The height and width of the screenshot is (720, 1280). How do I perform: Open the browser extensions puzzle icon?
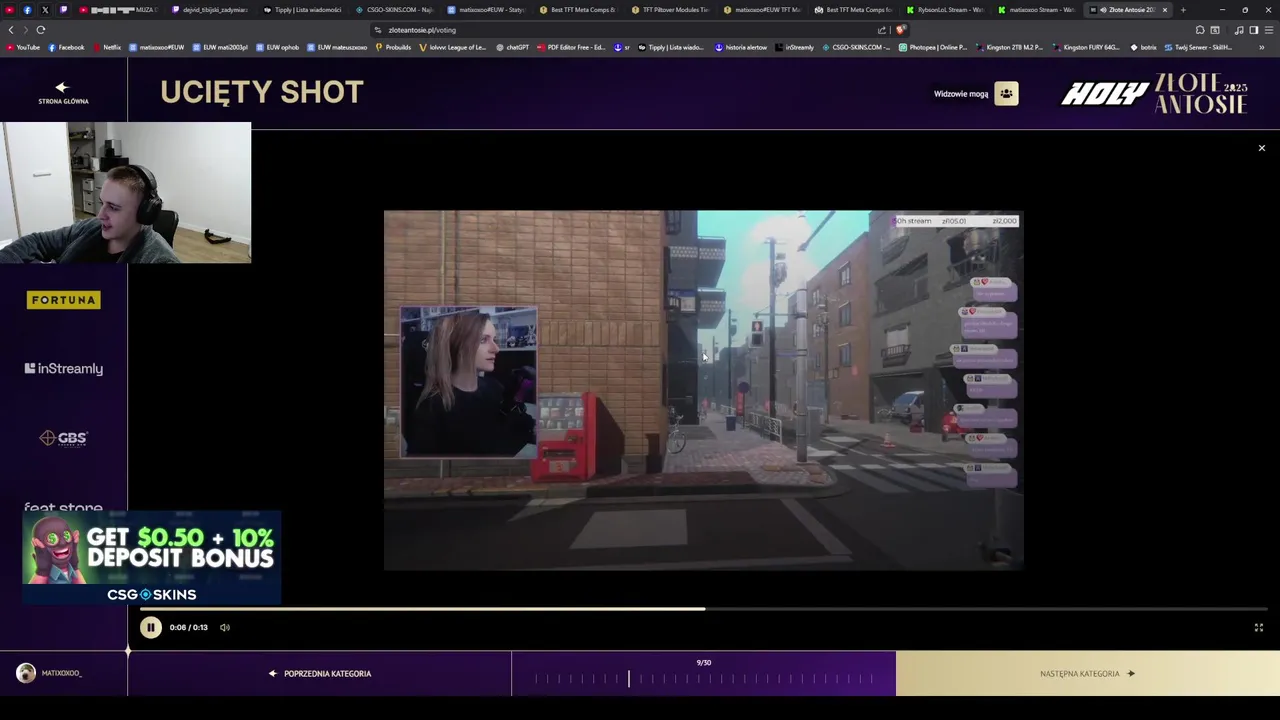click(x=1200, y=30)
